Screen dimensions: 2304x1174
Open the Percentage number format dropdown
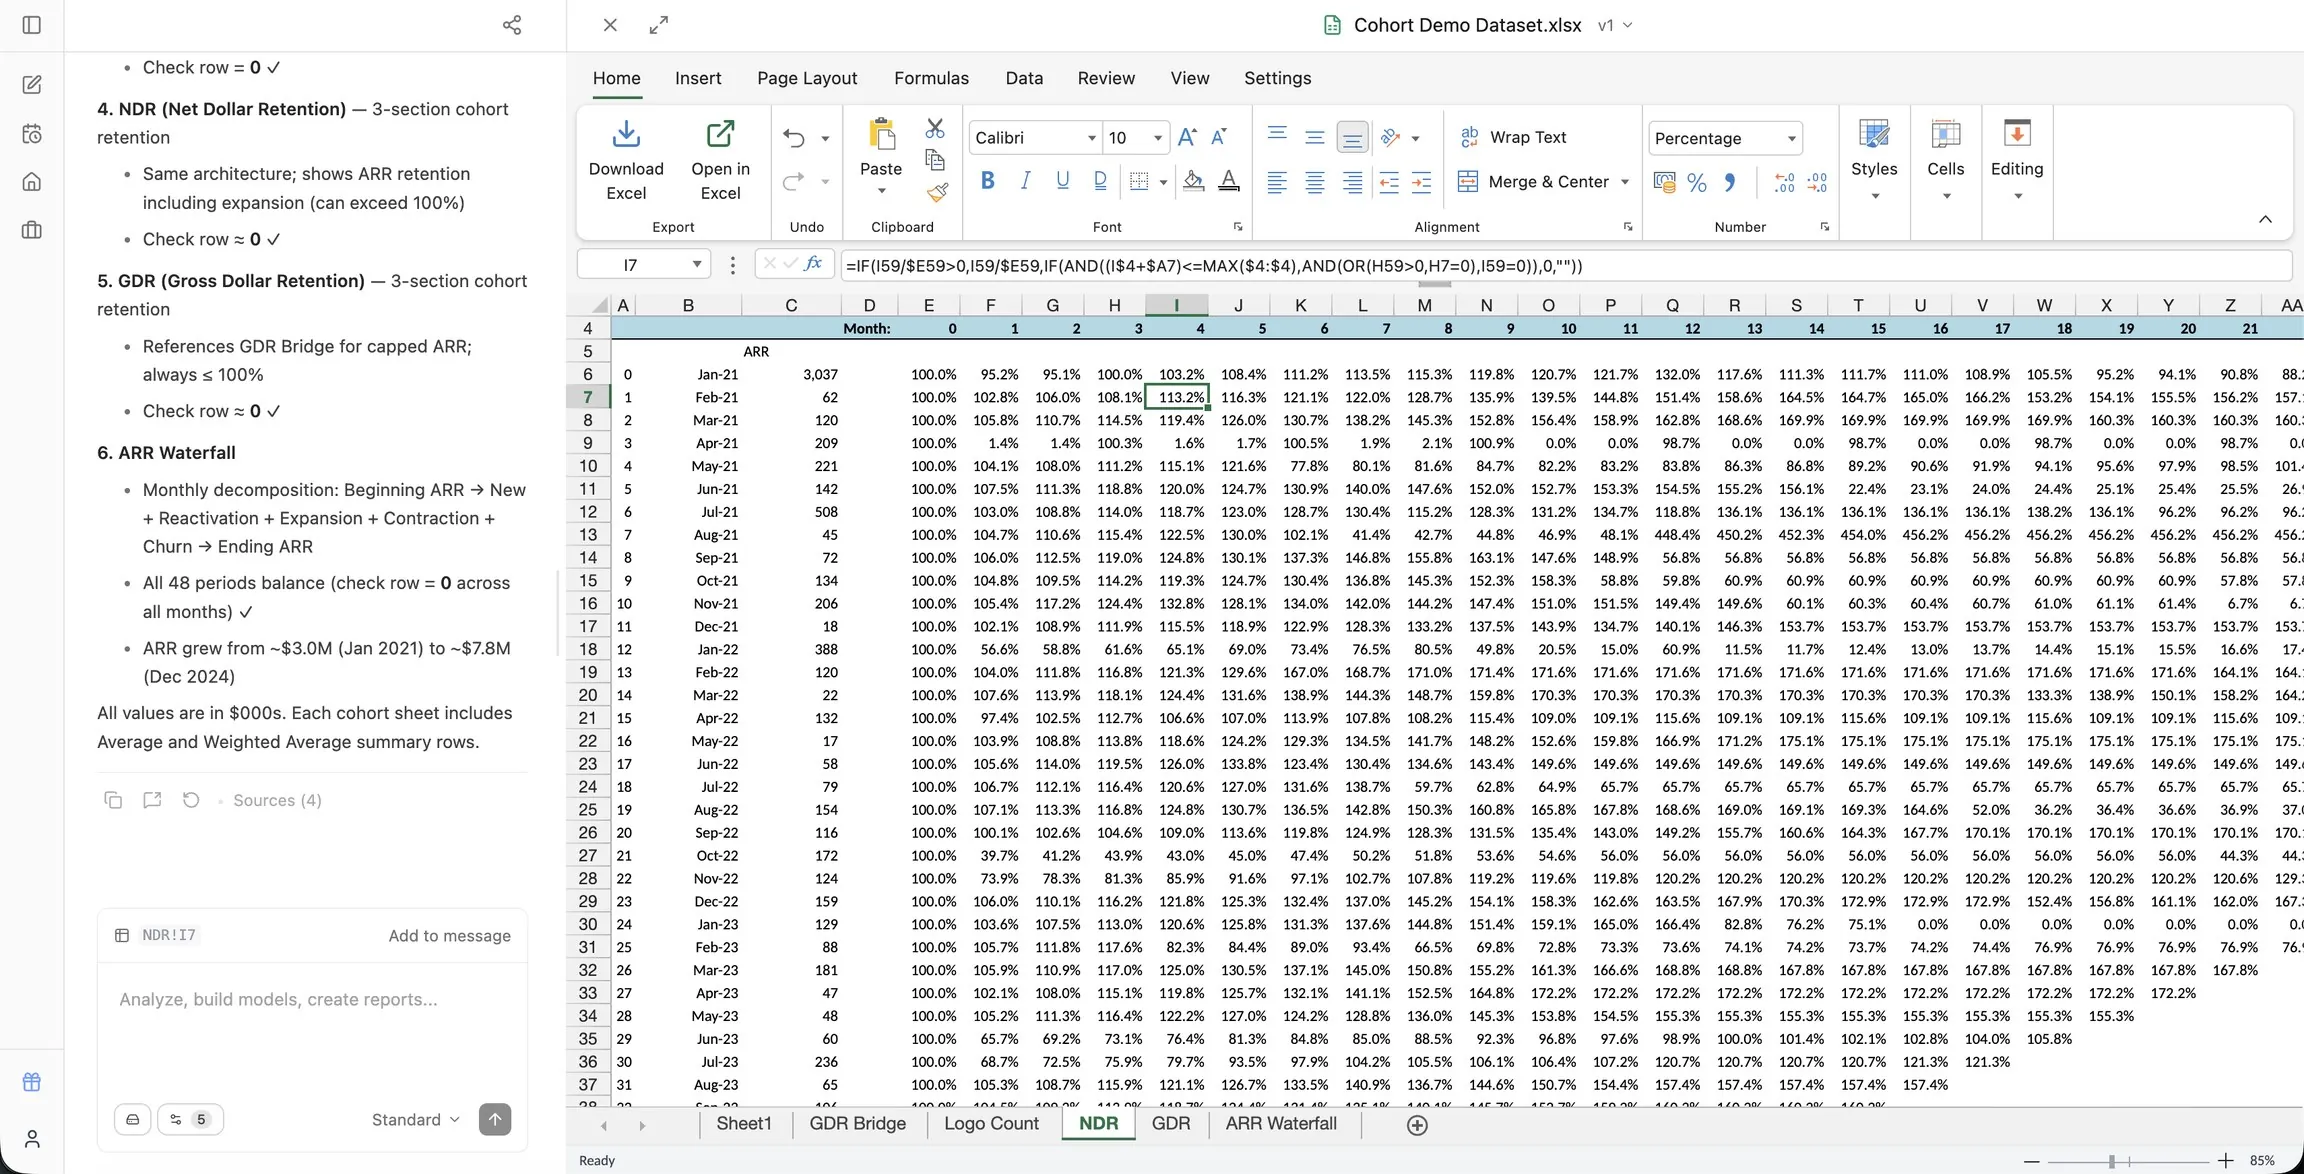[1792, 138]
